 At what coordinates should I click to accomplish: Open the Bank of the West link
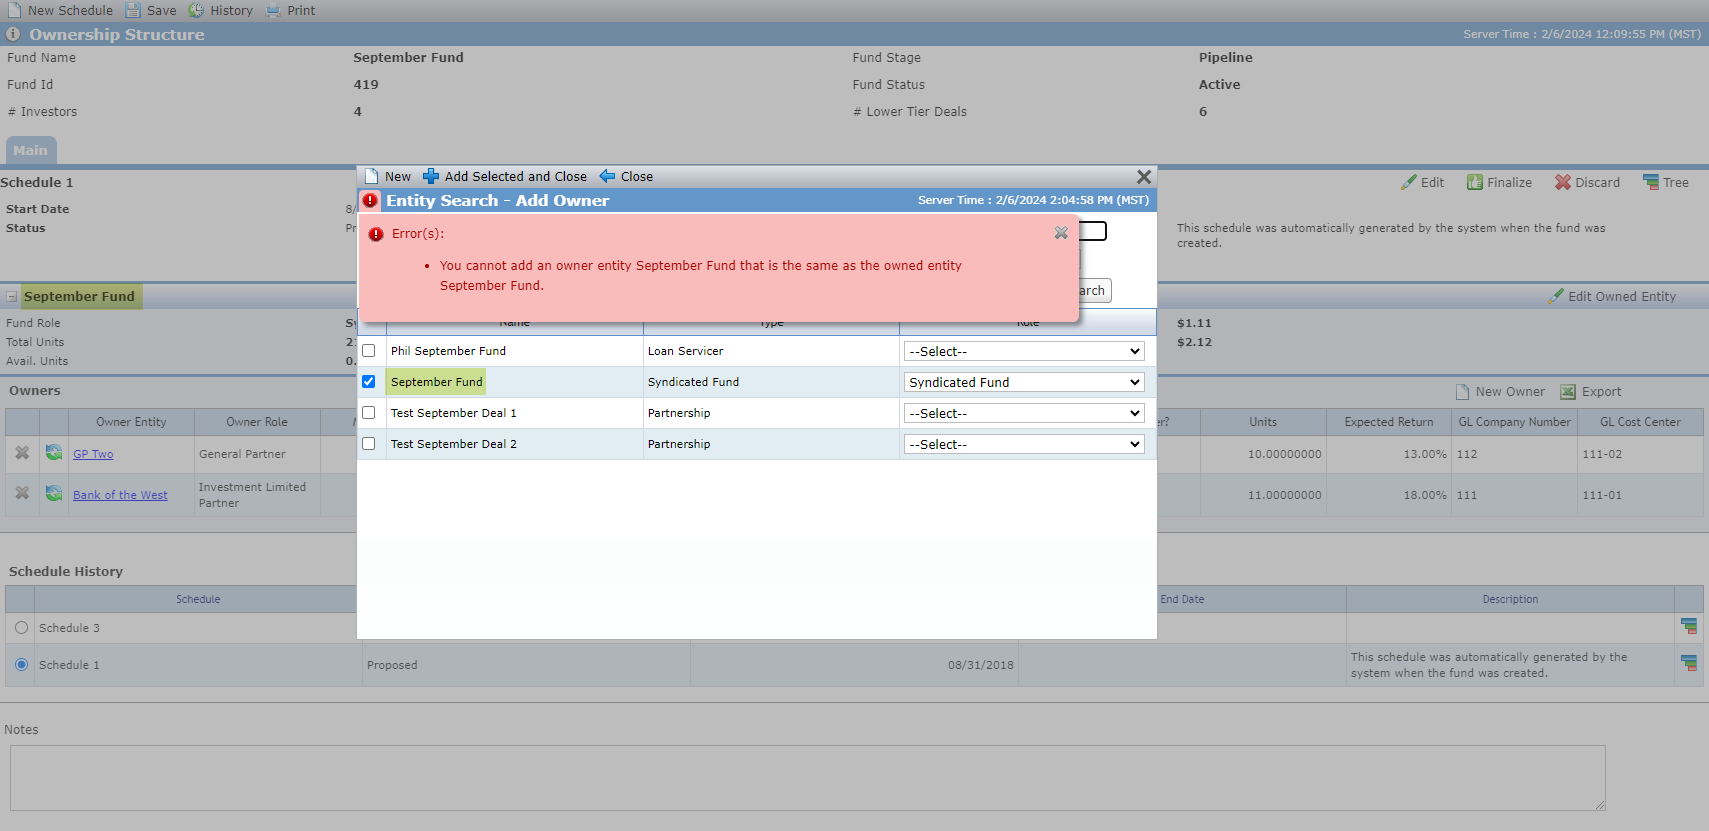click(120, 495)
